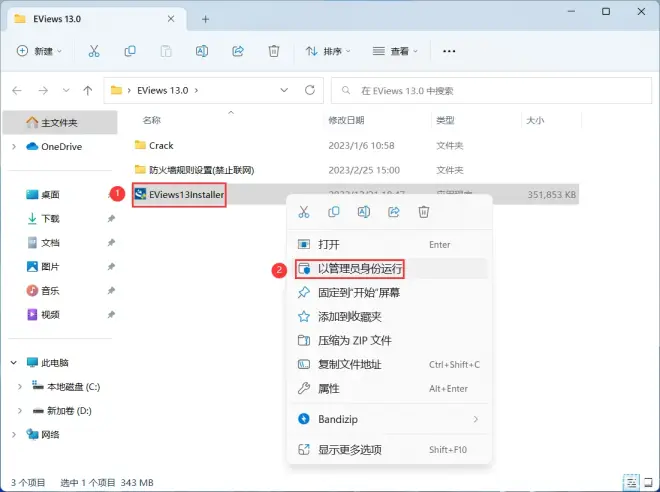
Task: Expand the Bandizip submenu
Action: [x=476, y=419]
